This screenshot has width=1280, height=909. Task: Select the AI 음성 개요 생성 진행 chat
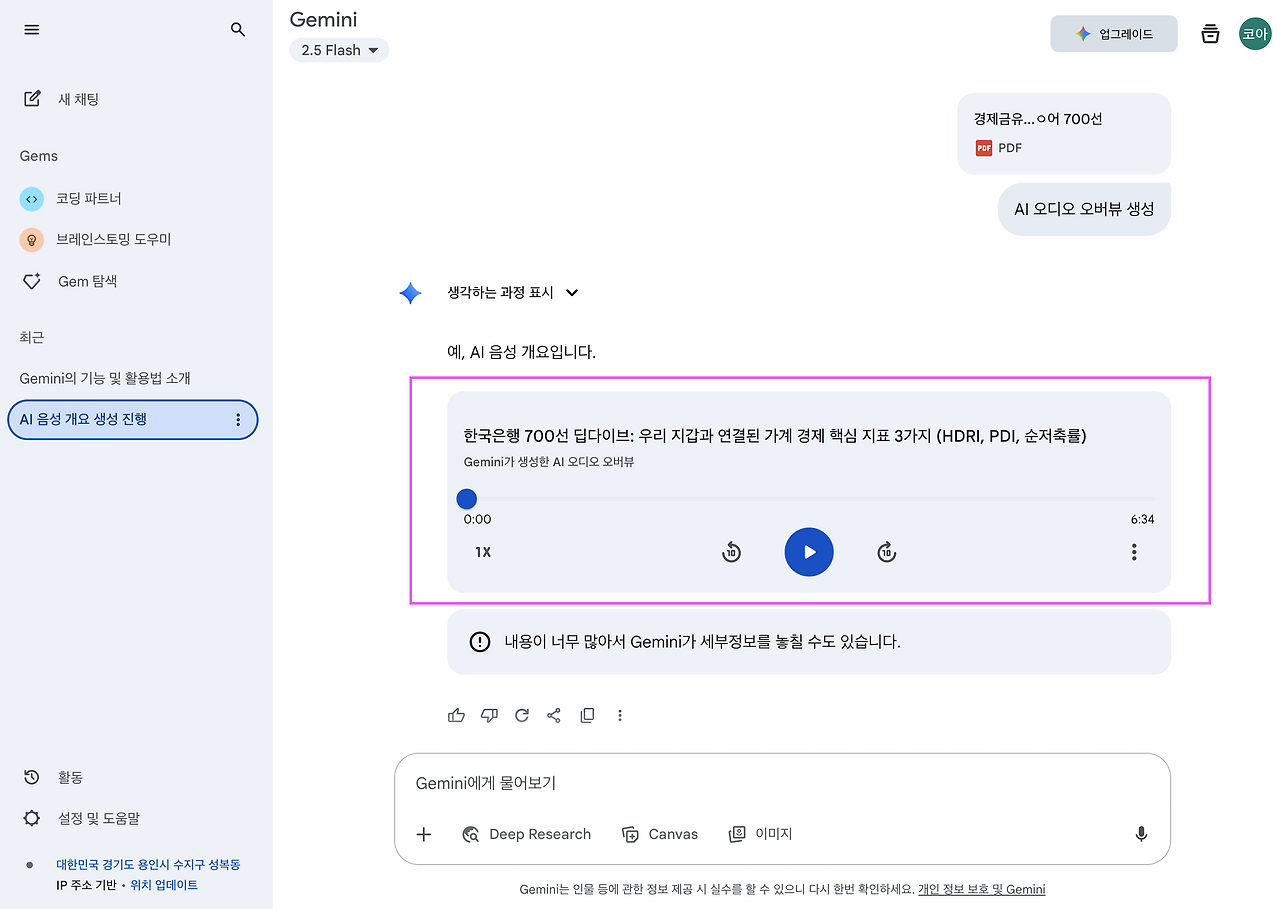(133, 420)
